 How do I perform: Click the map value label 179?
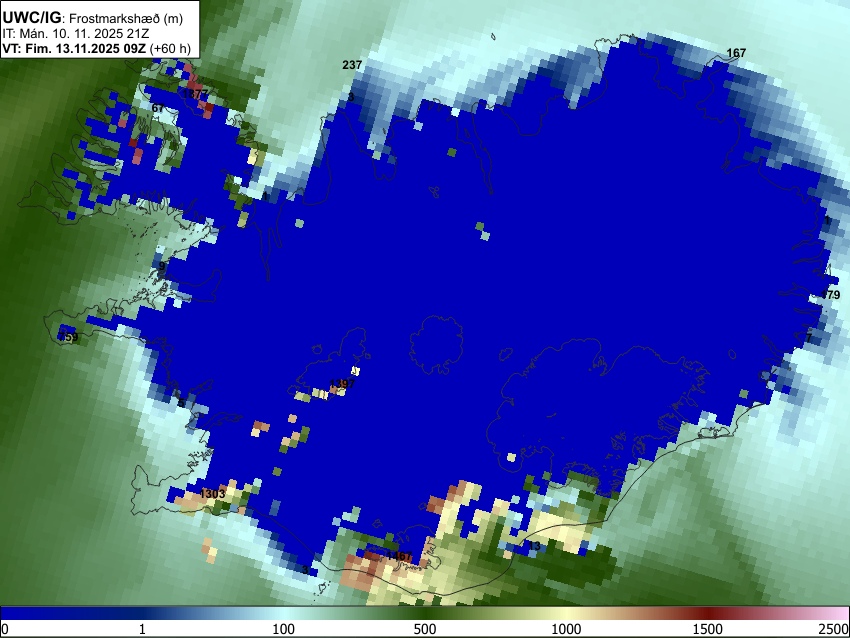coord(830,295)
